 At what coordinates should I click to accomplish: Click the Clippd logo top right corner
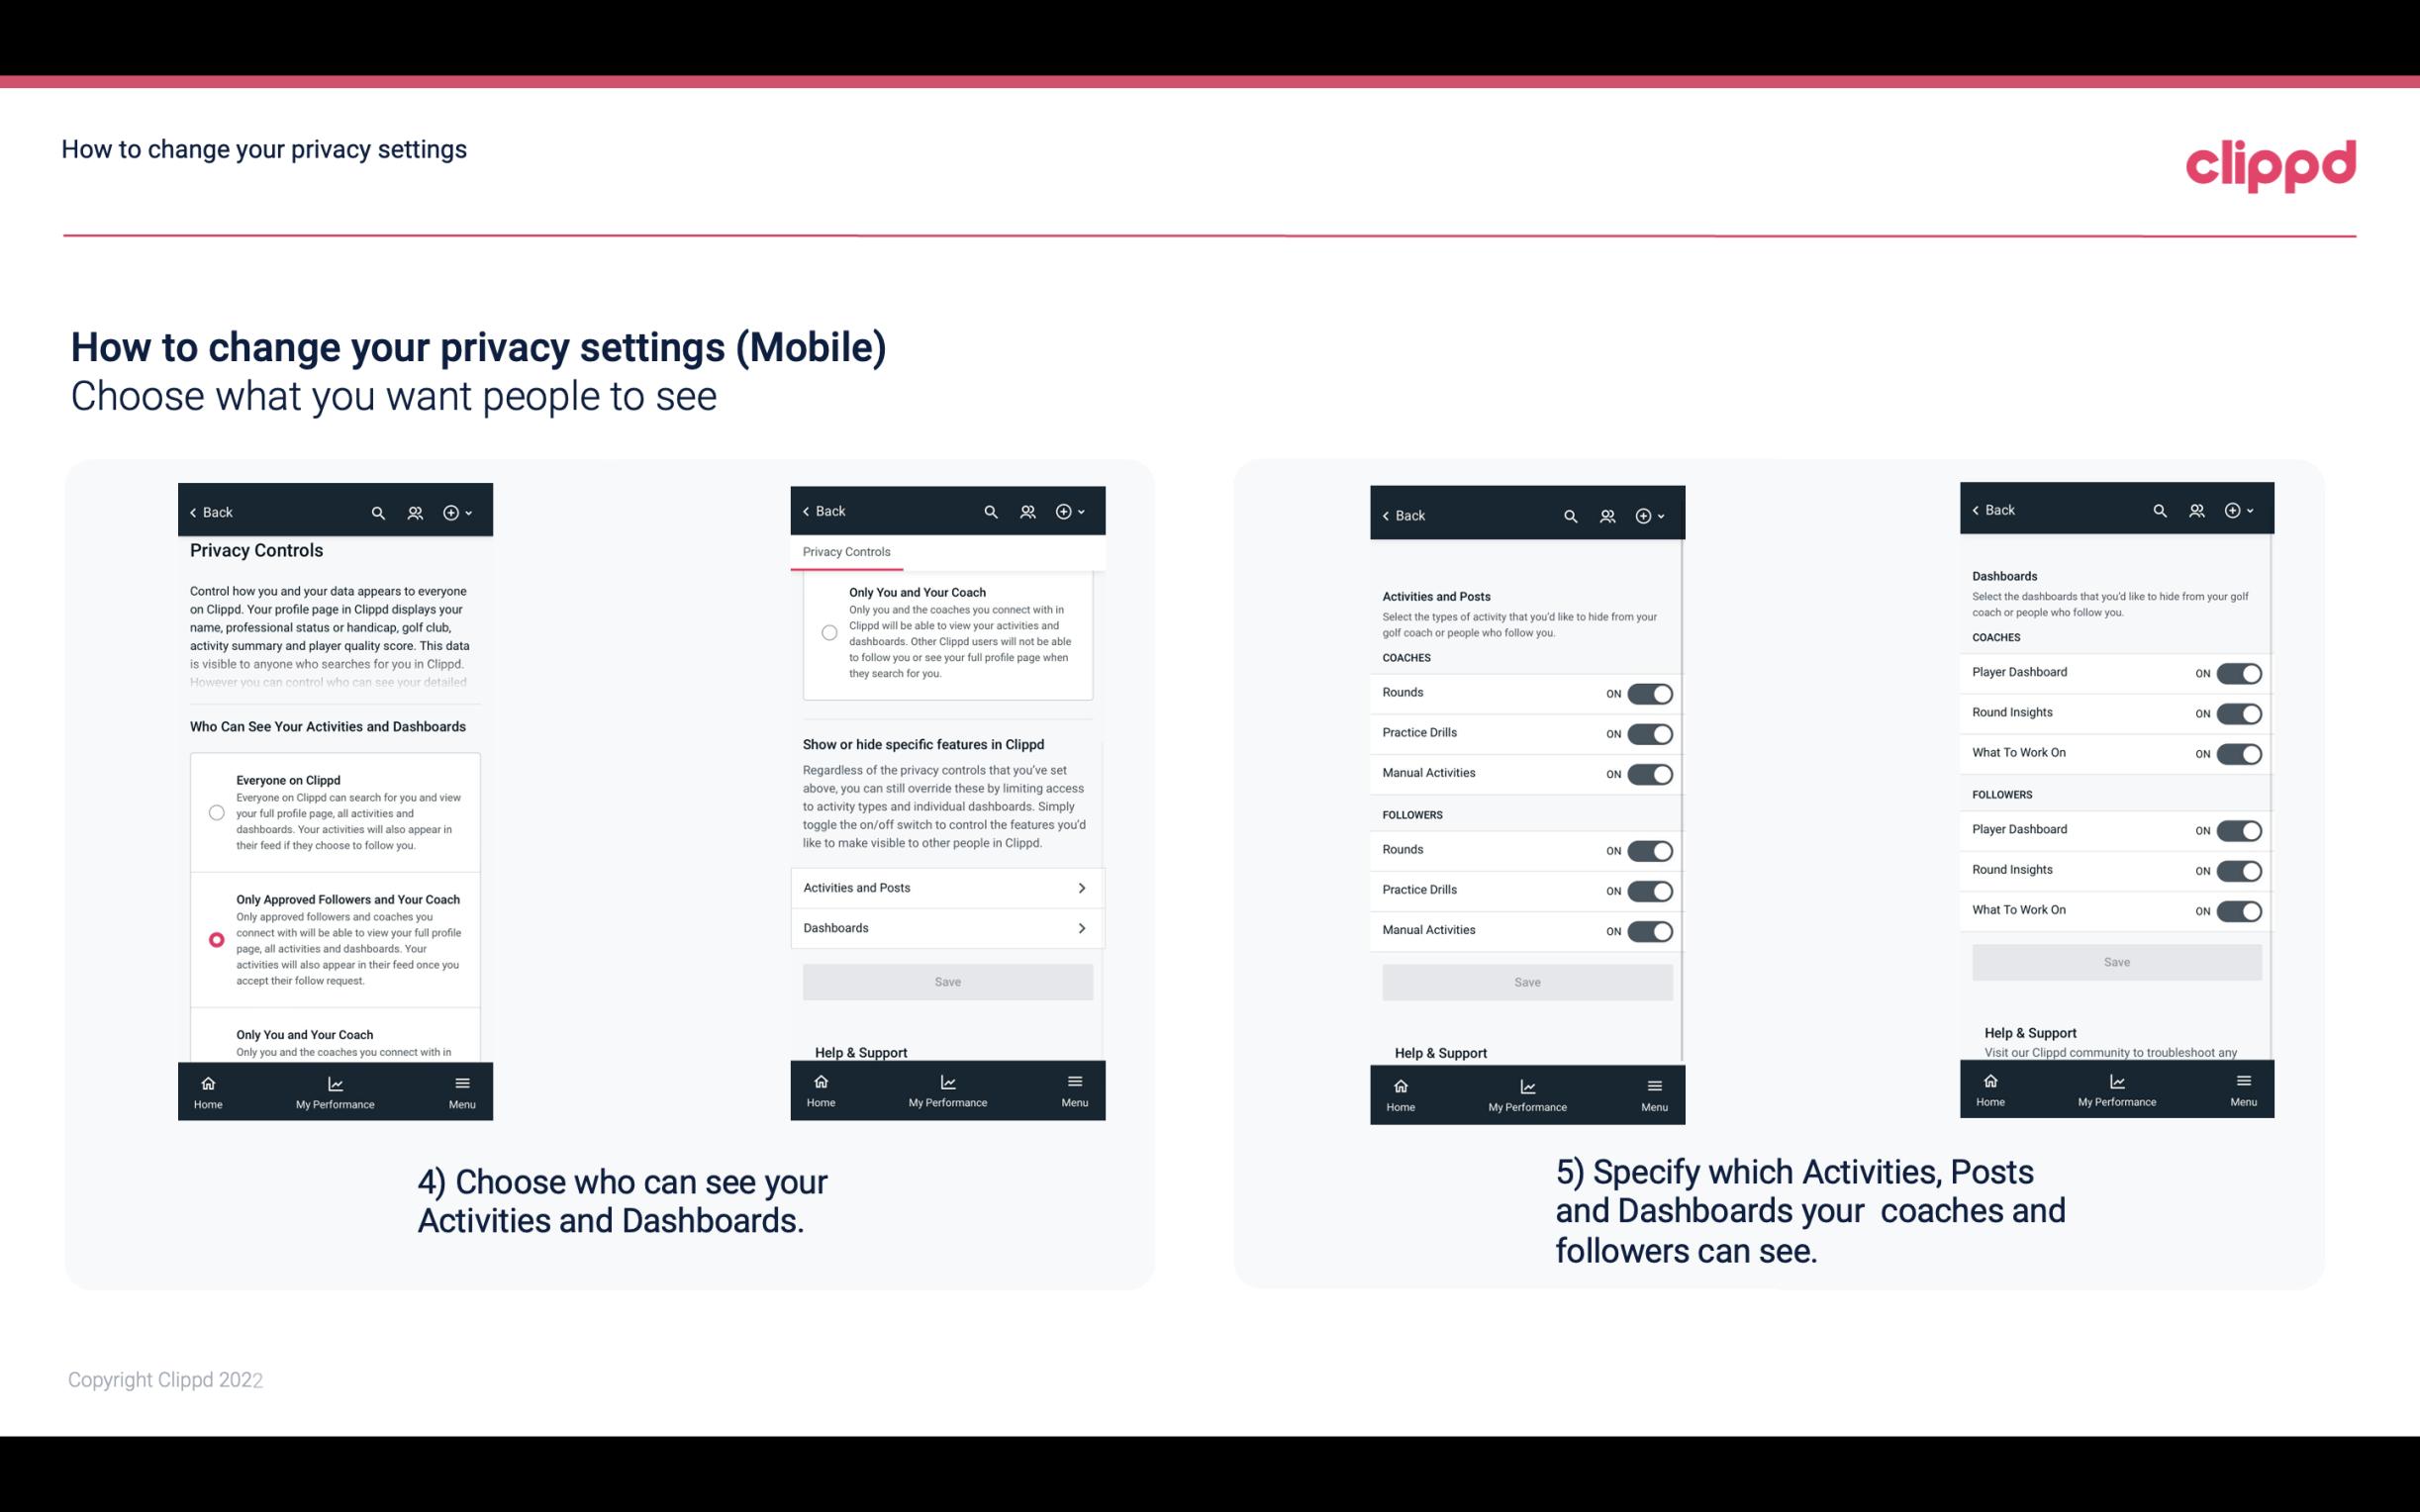(x=2271, y=163)
